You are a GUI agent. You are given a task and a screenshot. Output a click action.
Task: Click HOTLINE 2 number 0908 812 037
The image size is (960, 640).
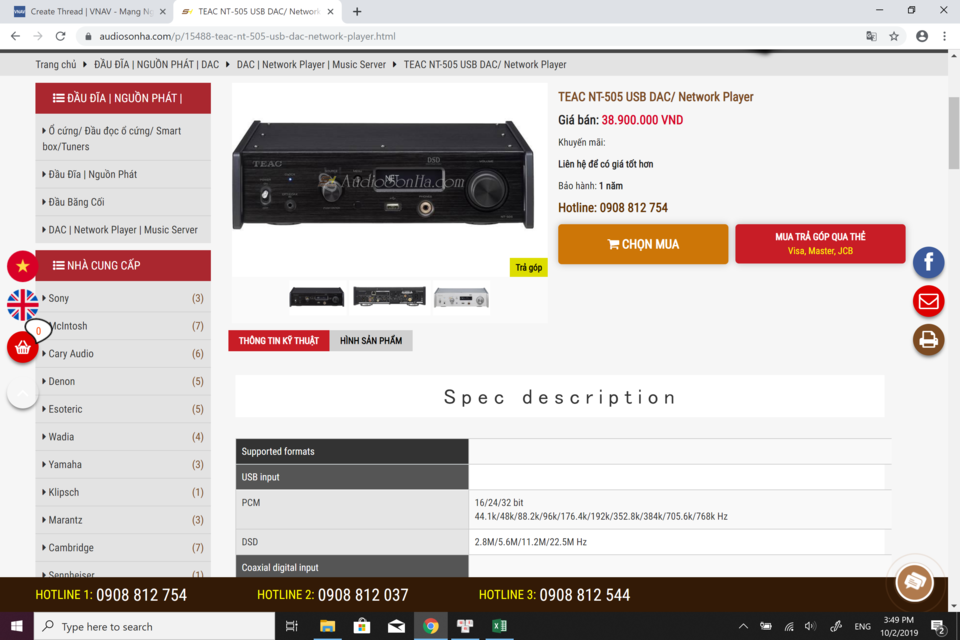coord(363,595)
